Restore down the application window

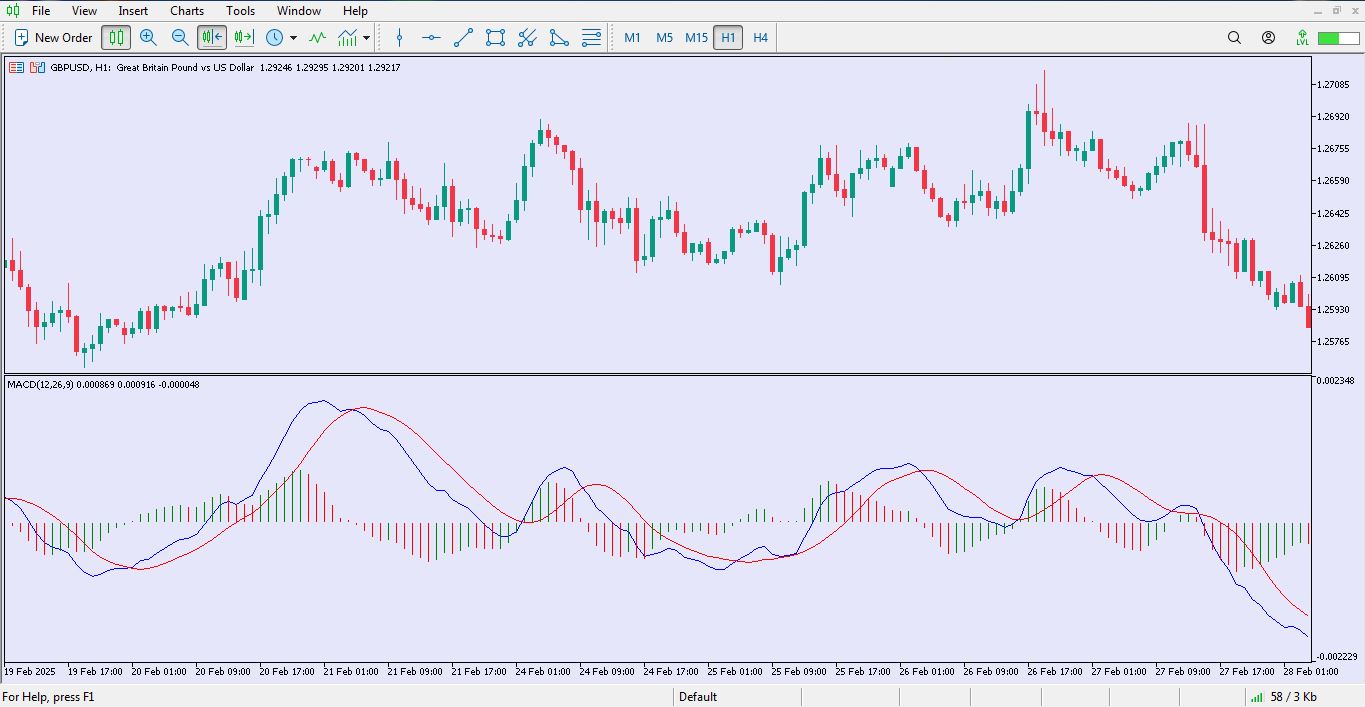point(1337,10)
